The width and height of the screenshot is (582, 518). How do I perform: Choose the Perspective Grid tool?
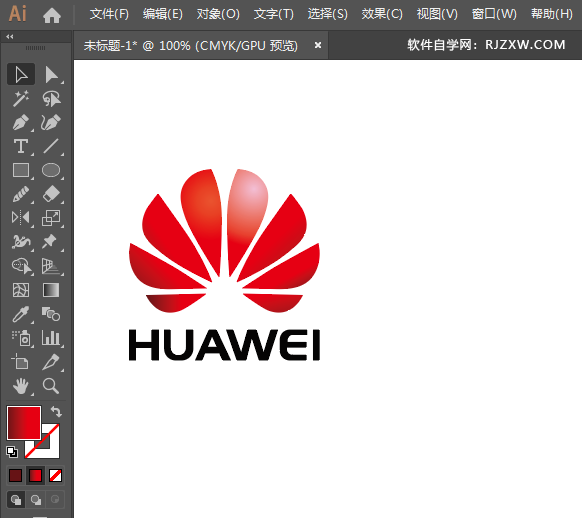tap(51, 266)
